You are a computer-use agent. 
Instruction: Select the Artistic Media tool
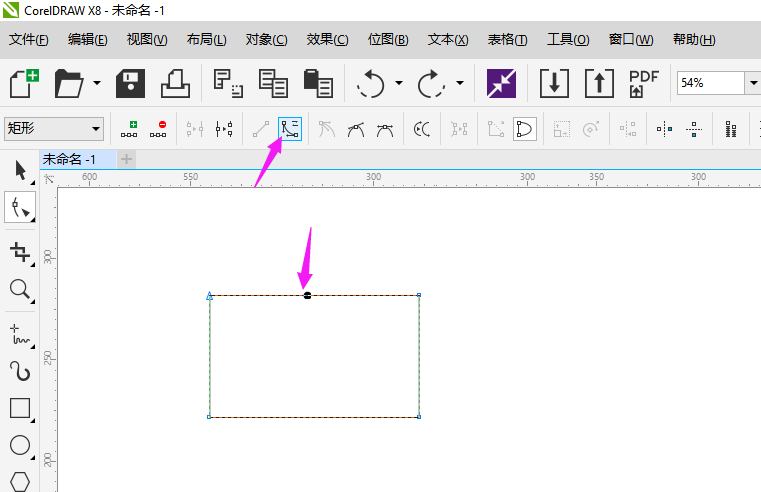20,371
